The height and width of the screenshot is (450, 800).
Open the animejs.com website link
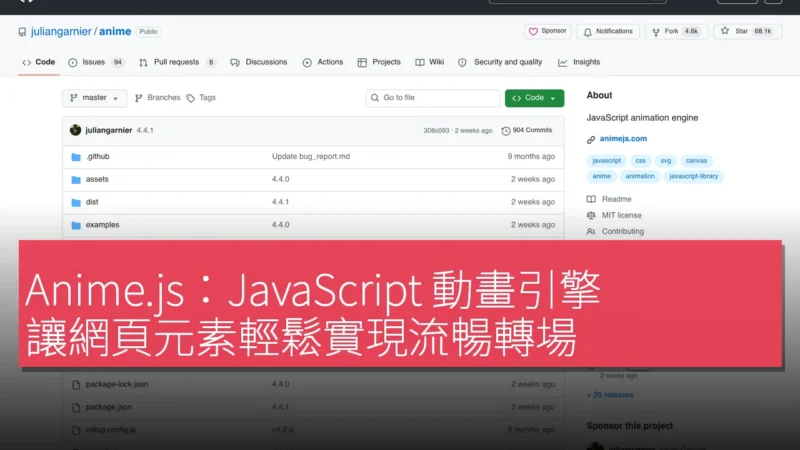[623, 139]
